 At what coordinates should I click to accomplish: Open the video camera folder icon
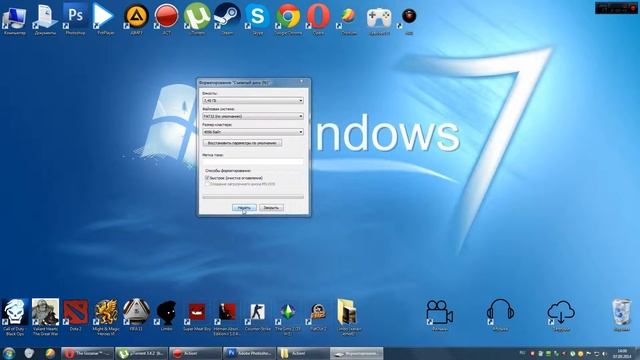pos(440,315)
